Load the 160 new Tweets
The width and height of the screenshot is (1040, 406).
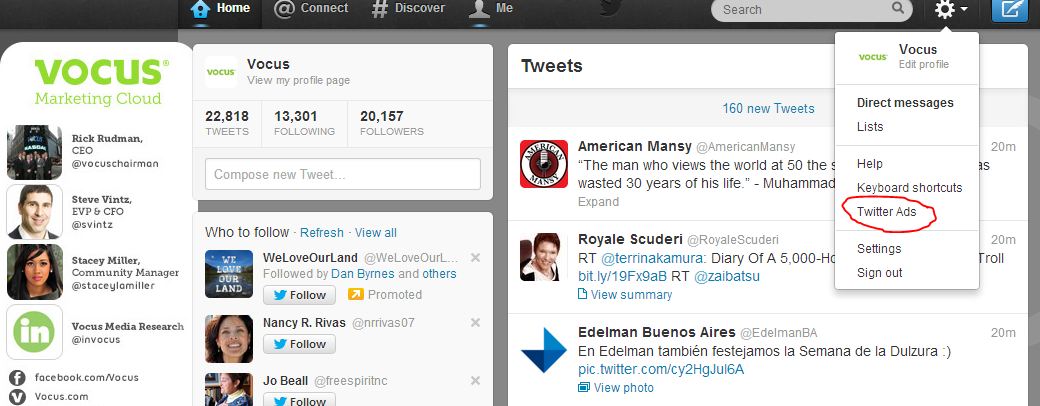pyautogui.click(x=768, y=108)
